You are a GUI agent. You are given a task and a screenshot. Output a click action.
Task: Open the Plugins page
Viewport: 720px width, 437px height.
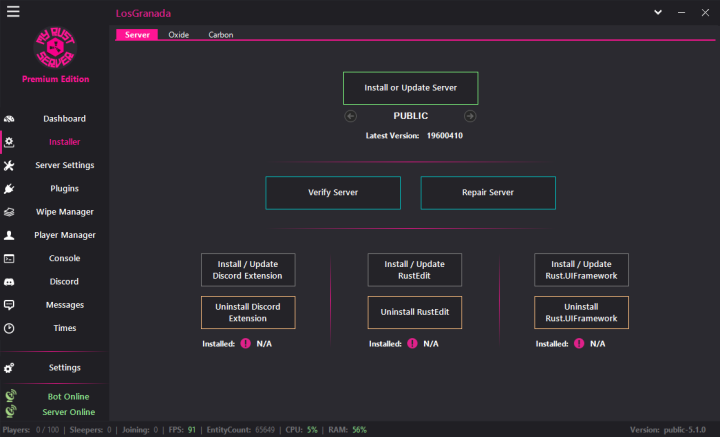coord(64,189)
